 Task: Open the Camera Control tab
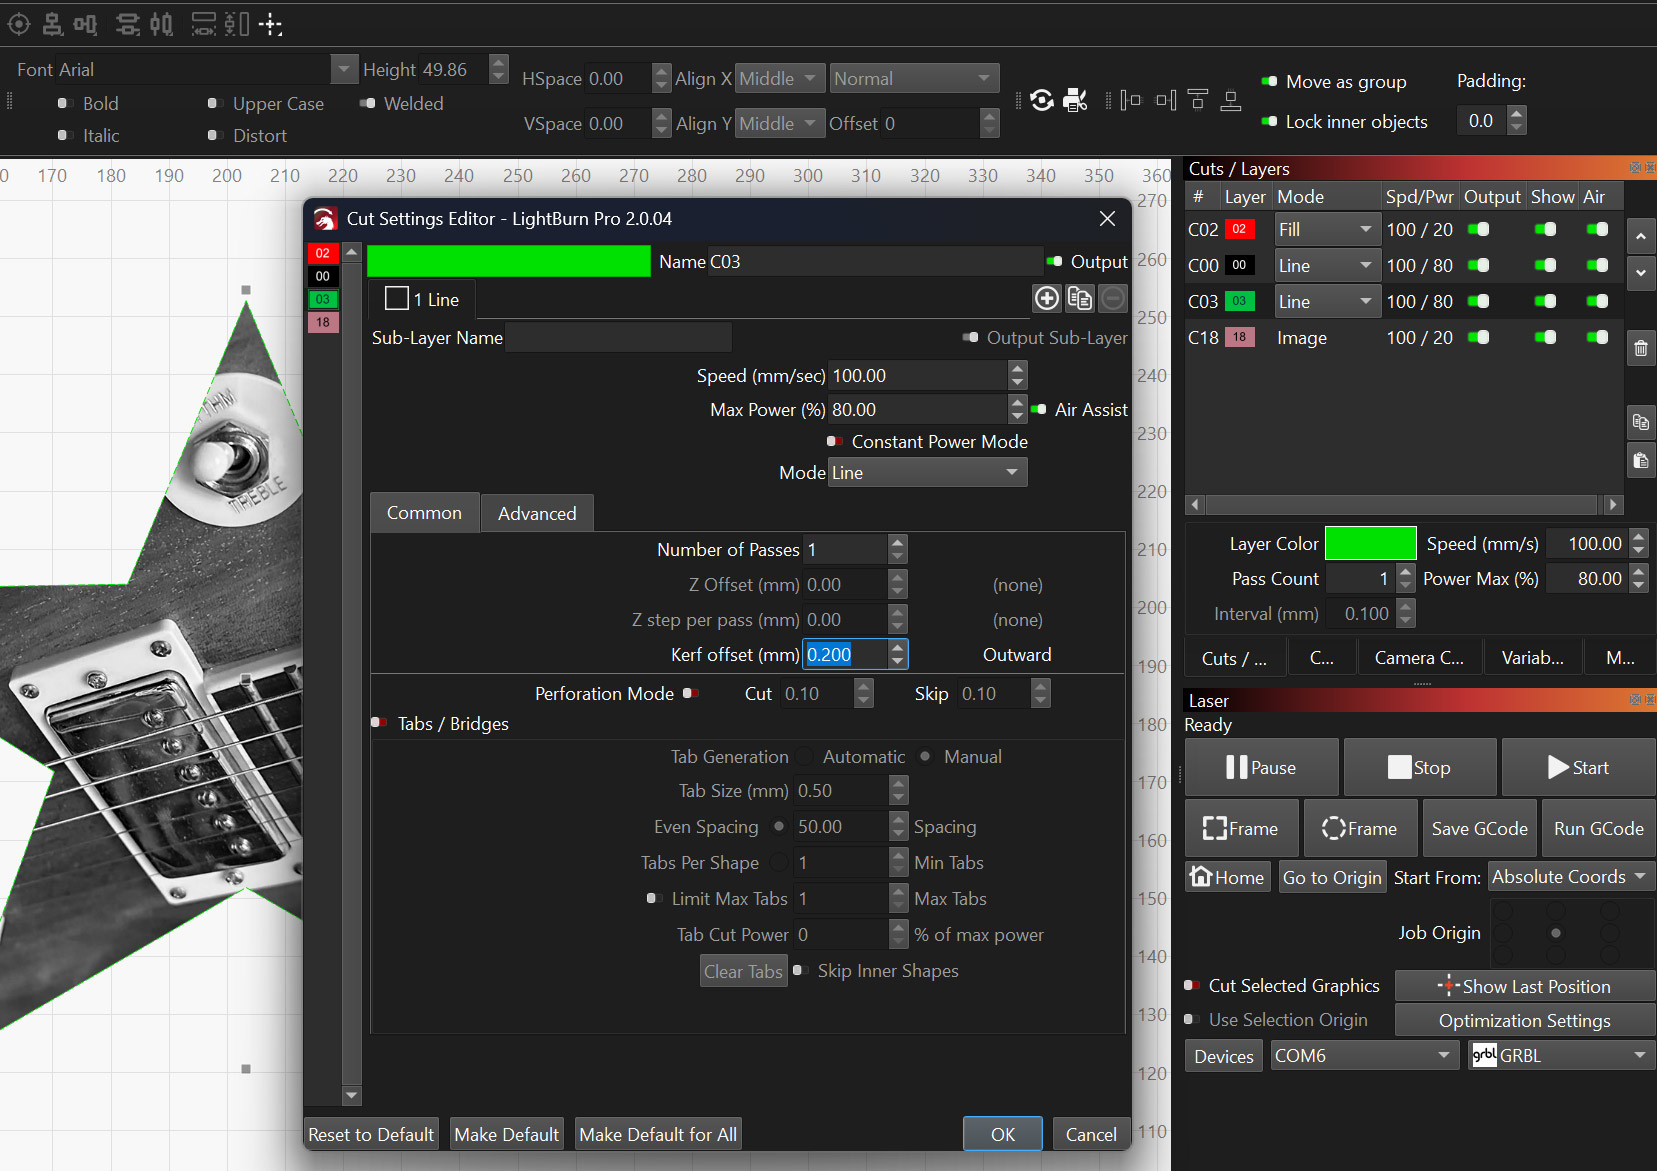tap(1420, 657)
